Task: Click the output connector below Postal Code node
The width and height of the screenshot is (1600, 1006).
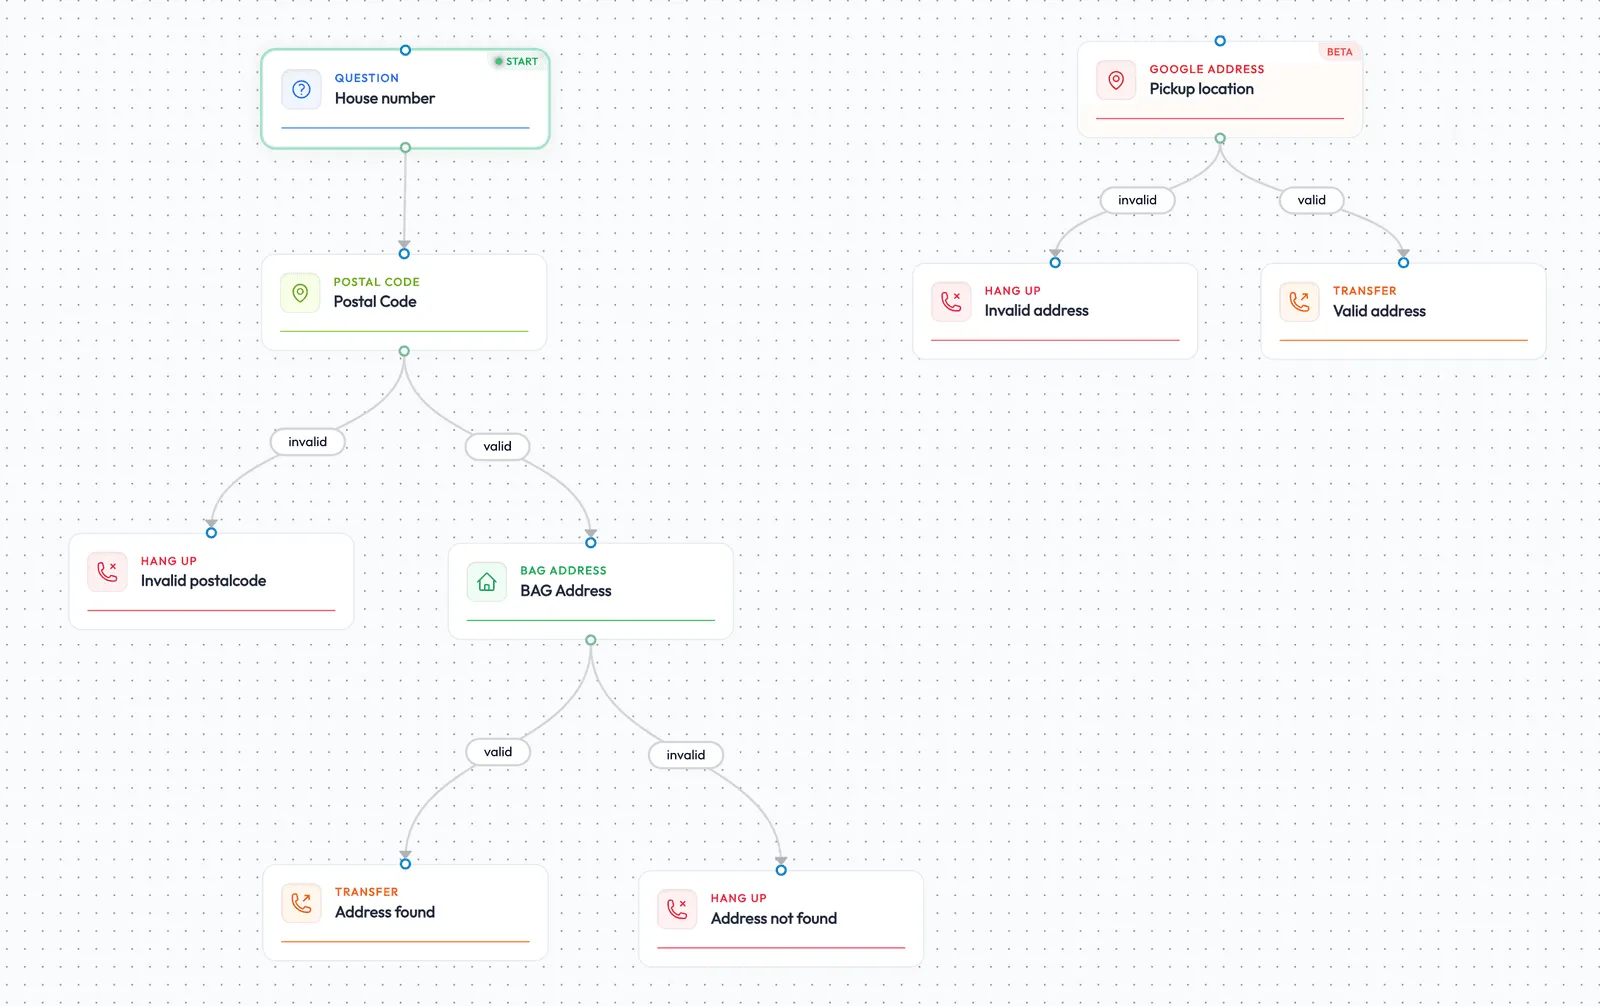Action: click(404, 351)
